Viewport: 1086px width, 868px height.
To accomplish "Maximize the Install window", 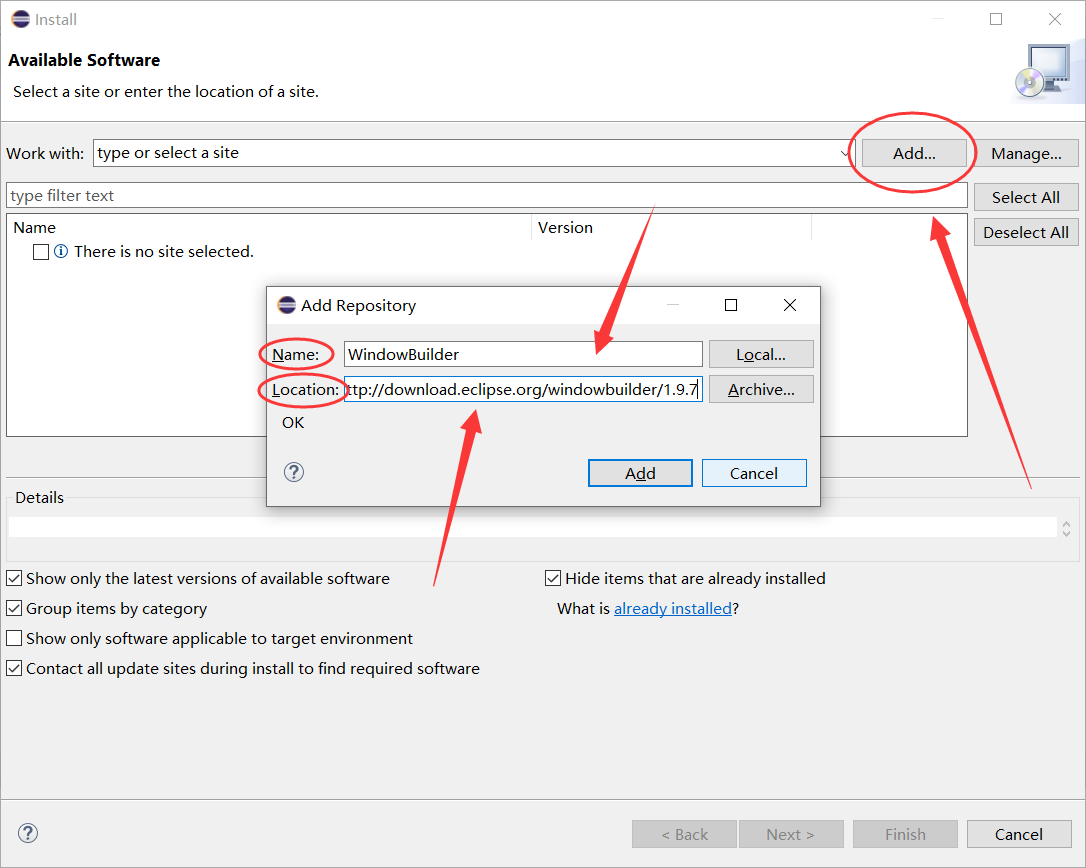I will 996,19.
